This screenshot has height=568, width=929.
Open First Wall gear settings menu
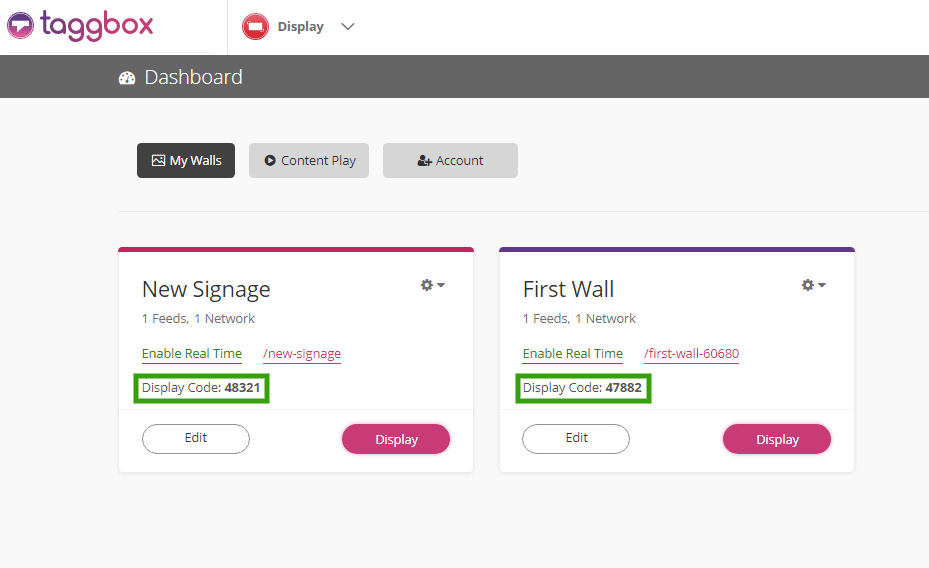pyautogui.click(x=813, y=285)
